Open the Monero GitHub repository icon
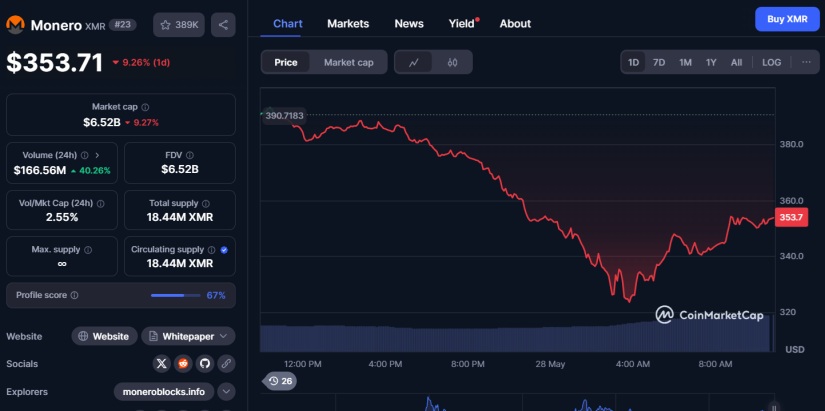The width and height of the screenshot is (825, 411). click(205, 364)
